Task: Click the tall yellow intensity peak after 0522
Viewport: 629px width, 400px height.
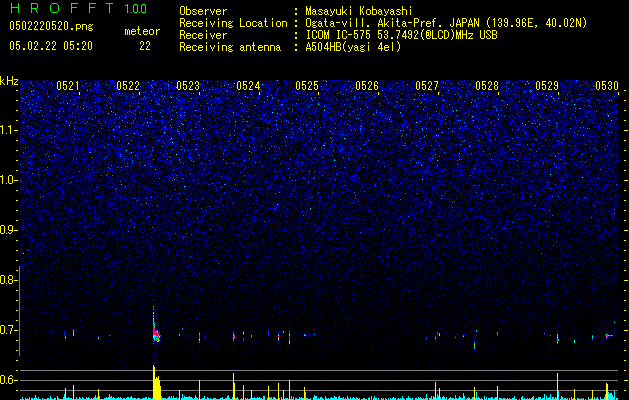Action: [156, 382]
